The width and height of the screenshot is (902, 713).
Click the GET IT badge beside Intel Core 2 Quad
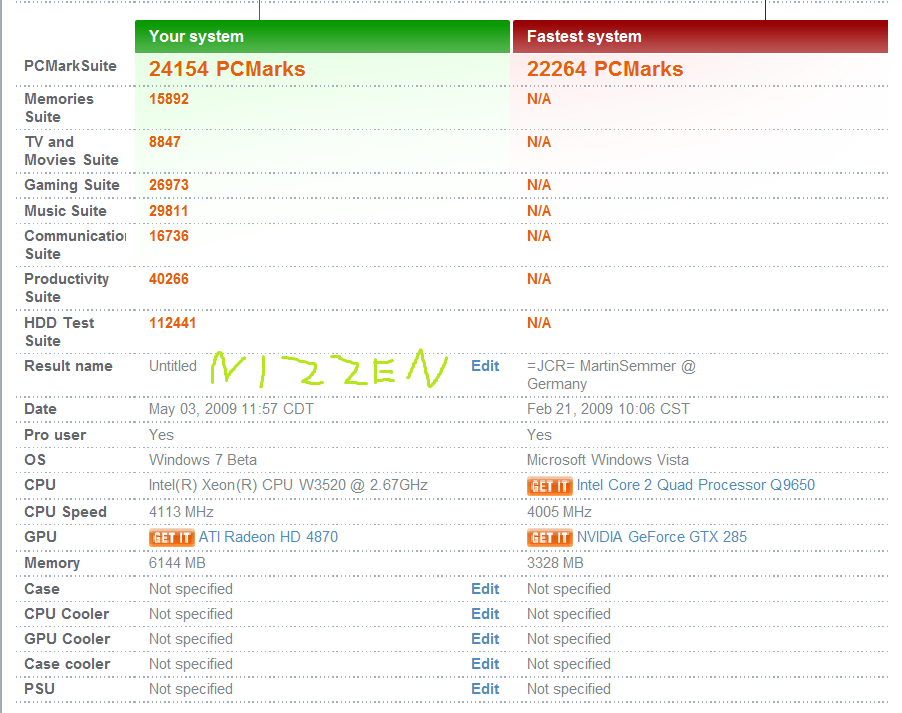[549, 486]
